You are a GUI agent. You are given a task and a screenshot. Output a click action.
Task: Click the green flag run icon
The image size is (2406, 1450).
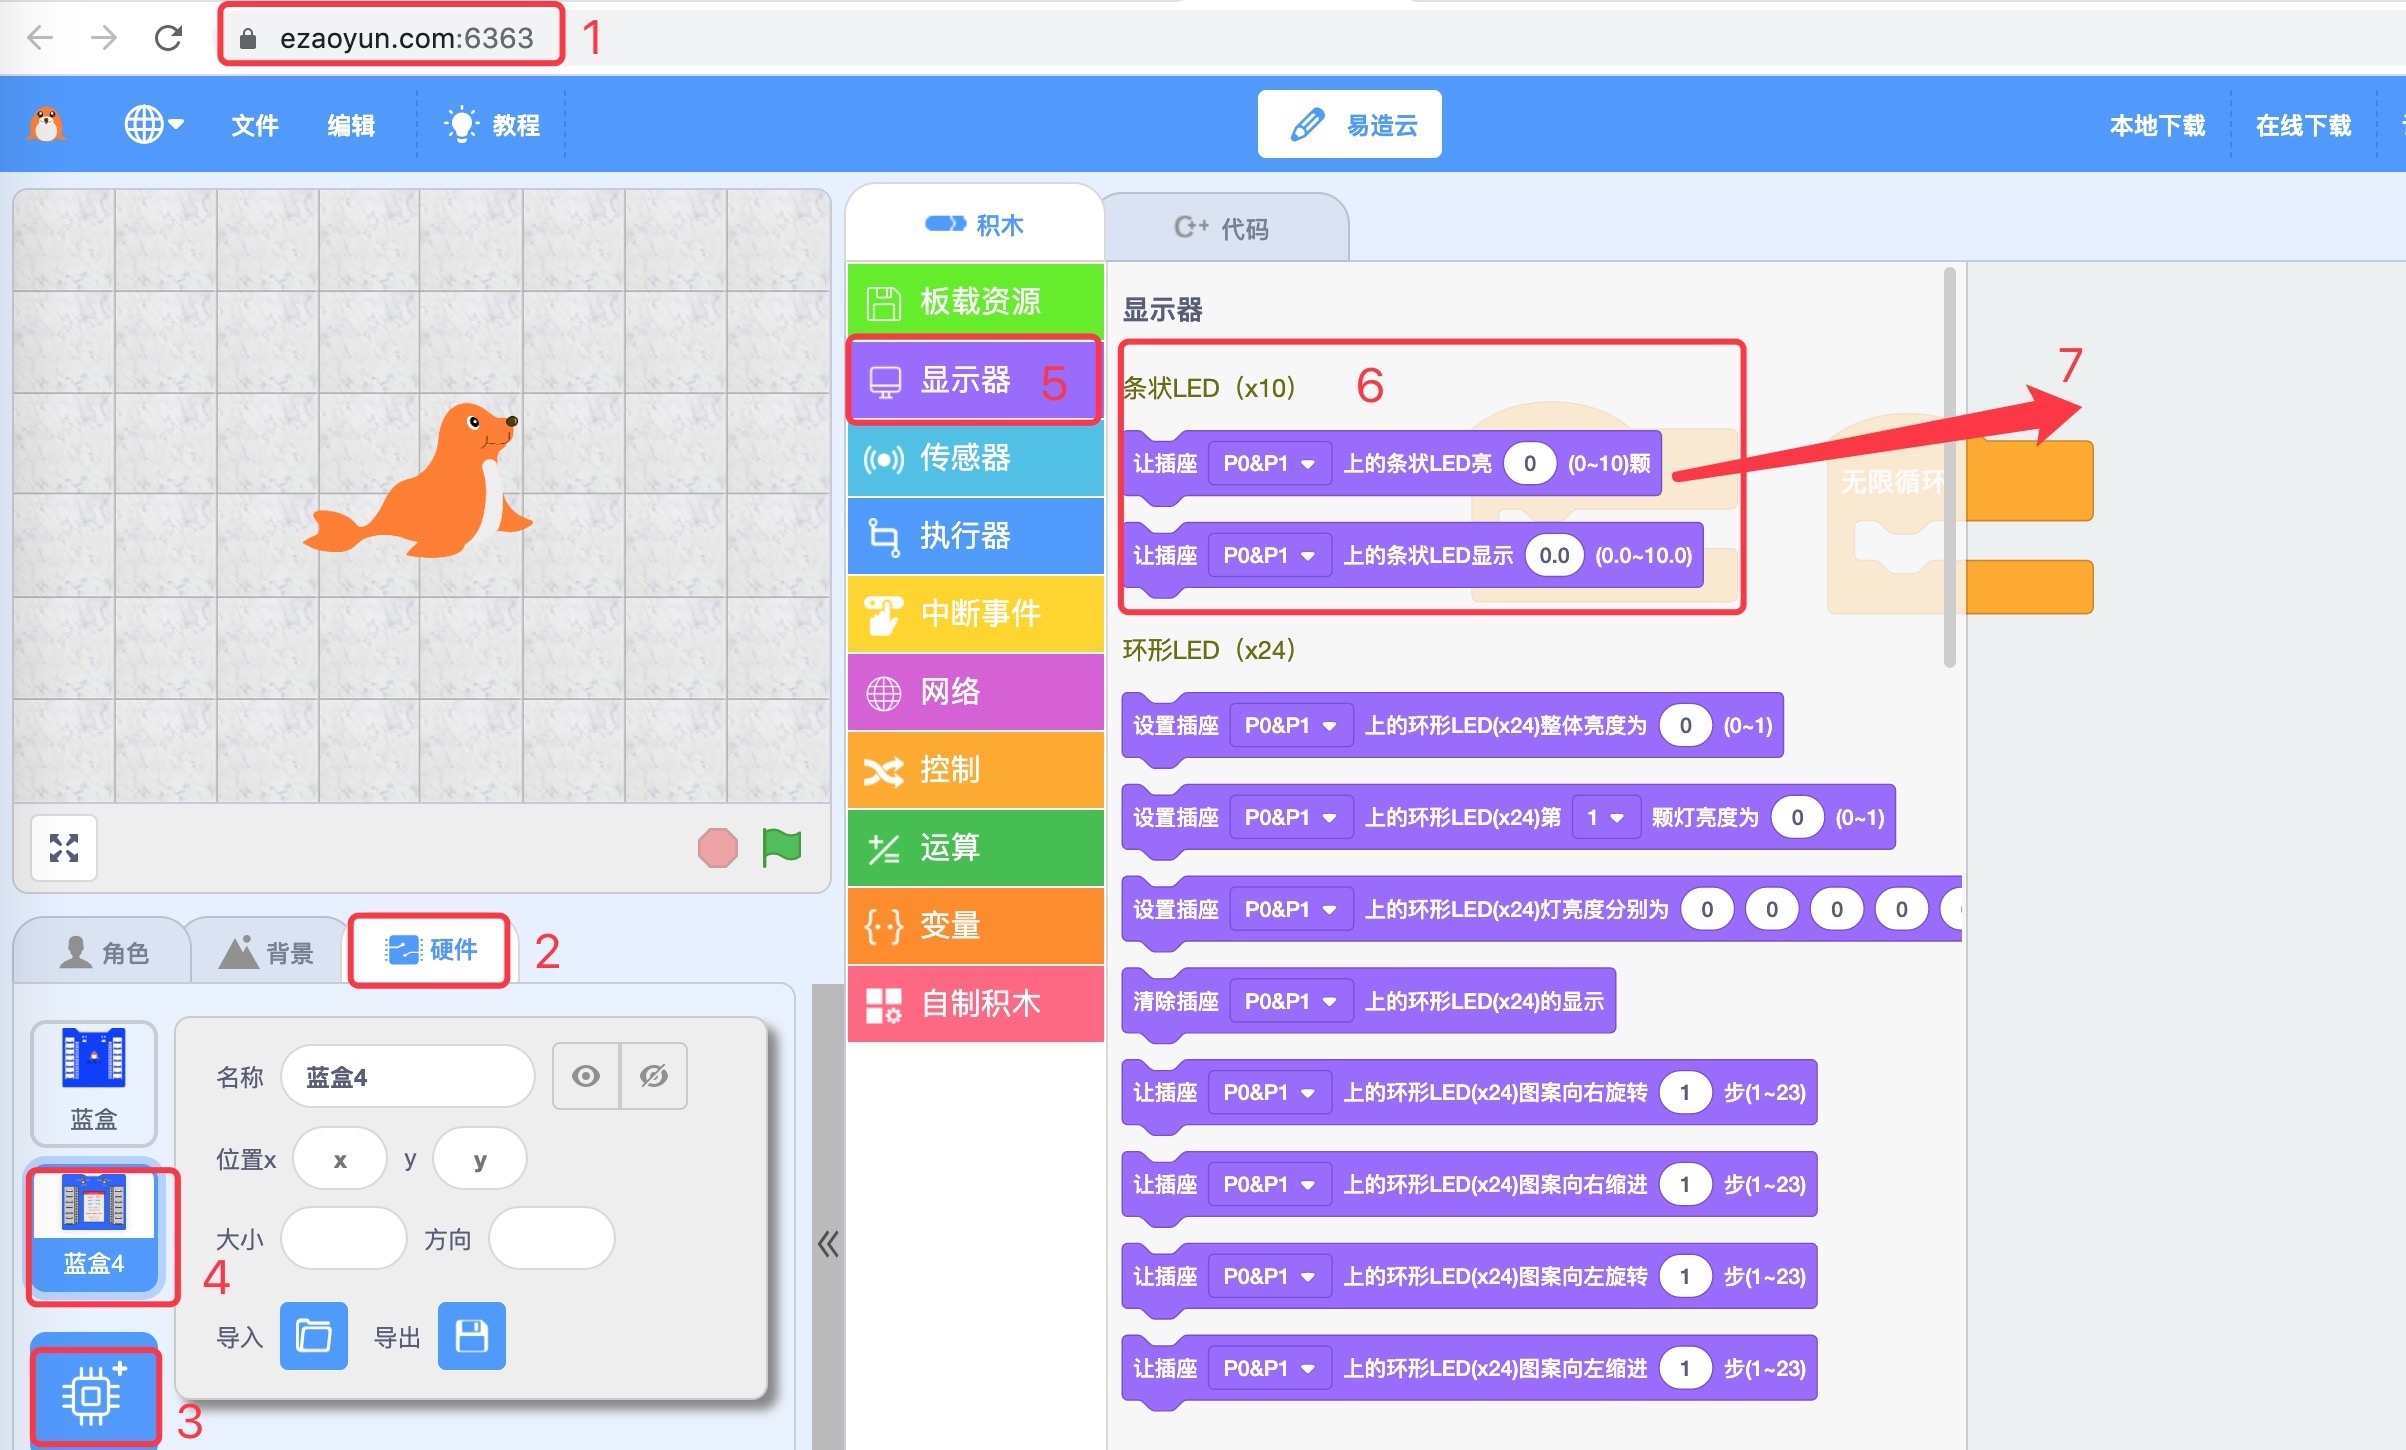point(781,848)
